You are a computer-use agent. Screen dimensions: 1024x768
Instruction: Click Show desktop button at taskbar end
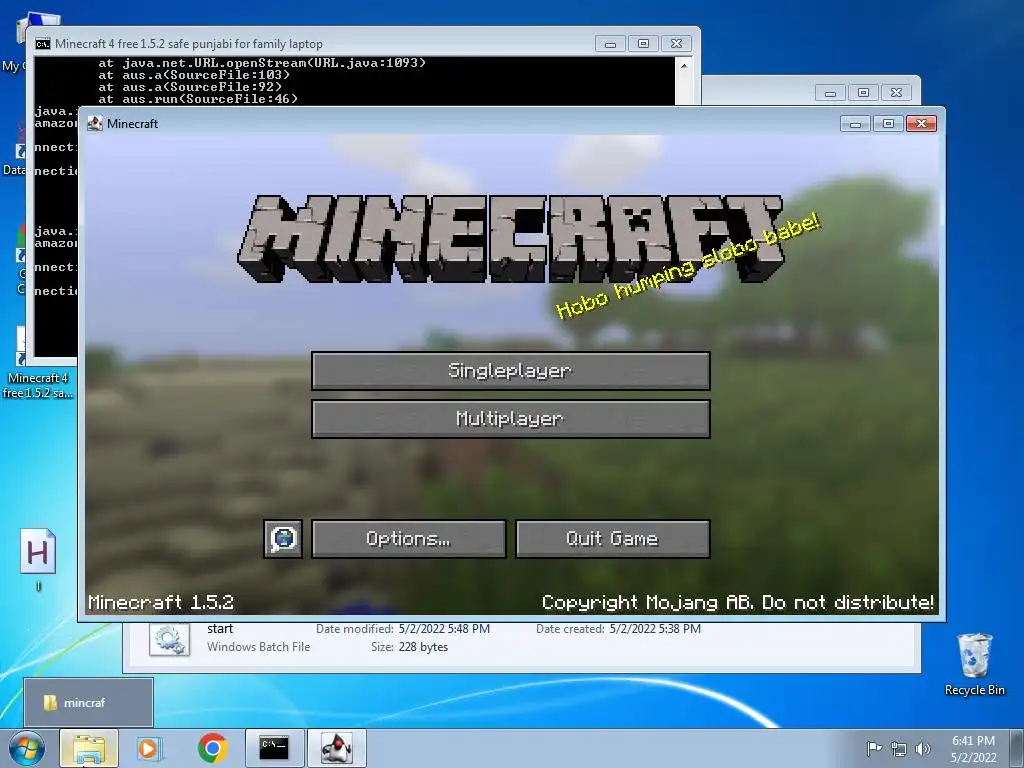(x=1018, y=748)
